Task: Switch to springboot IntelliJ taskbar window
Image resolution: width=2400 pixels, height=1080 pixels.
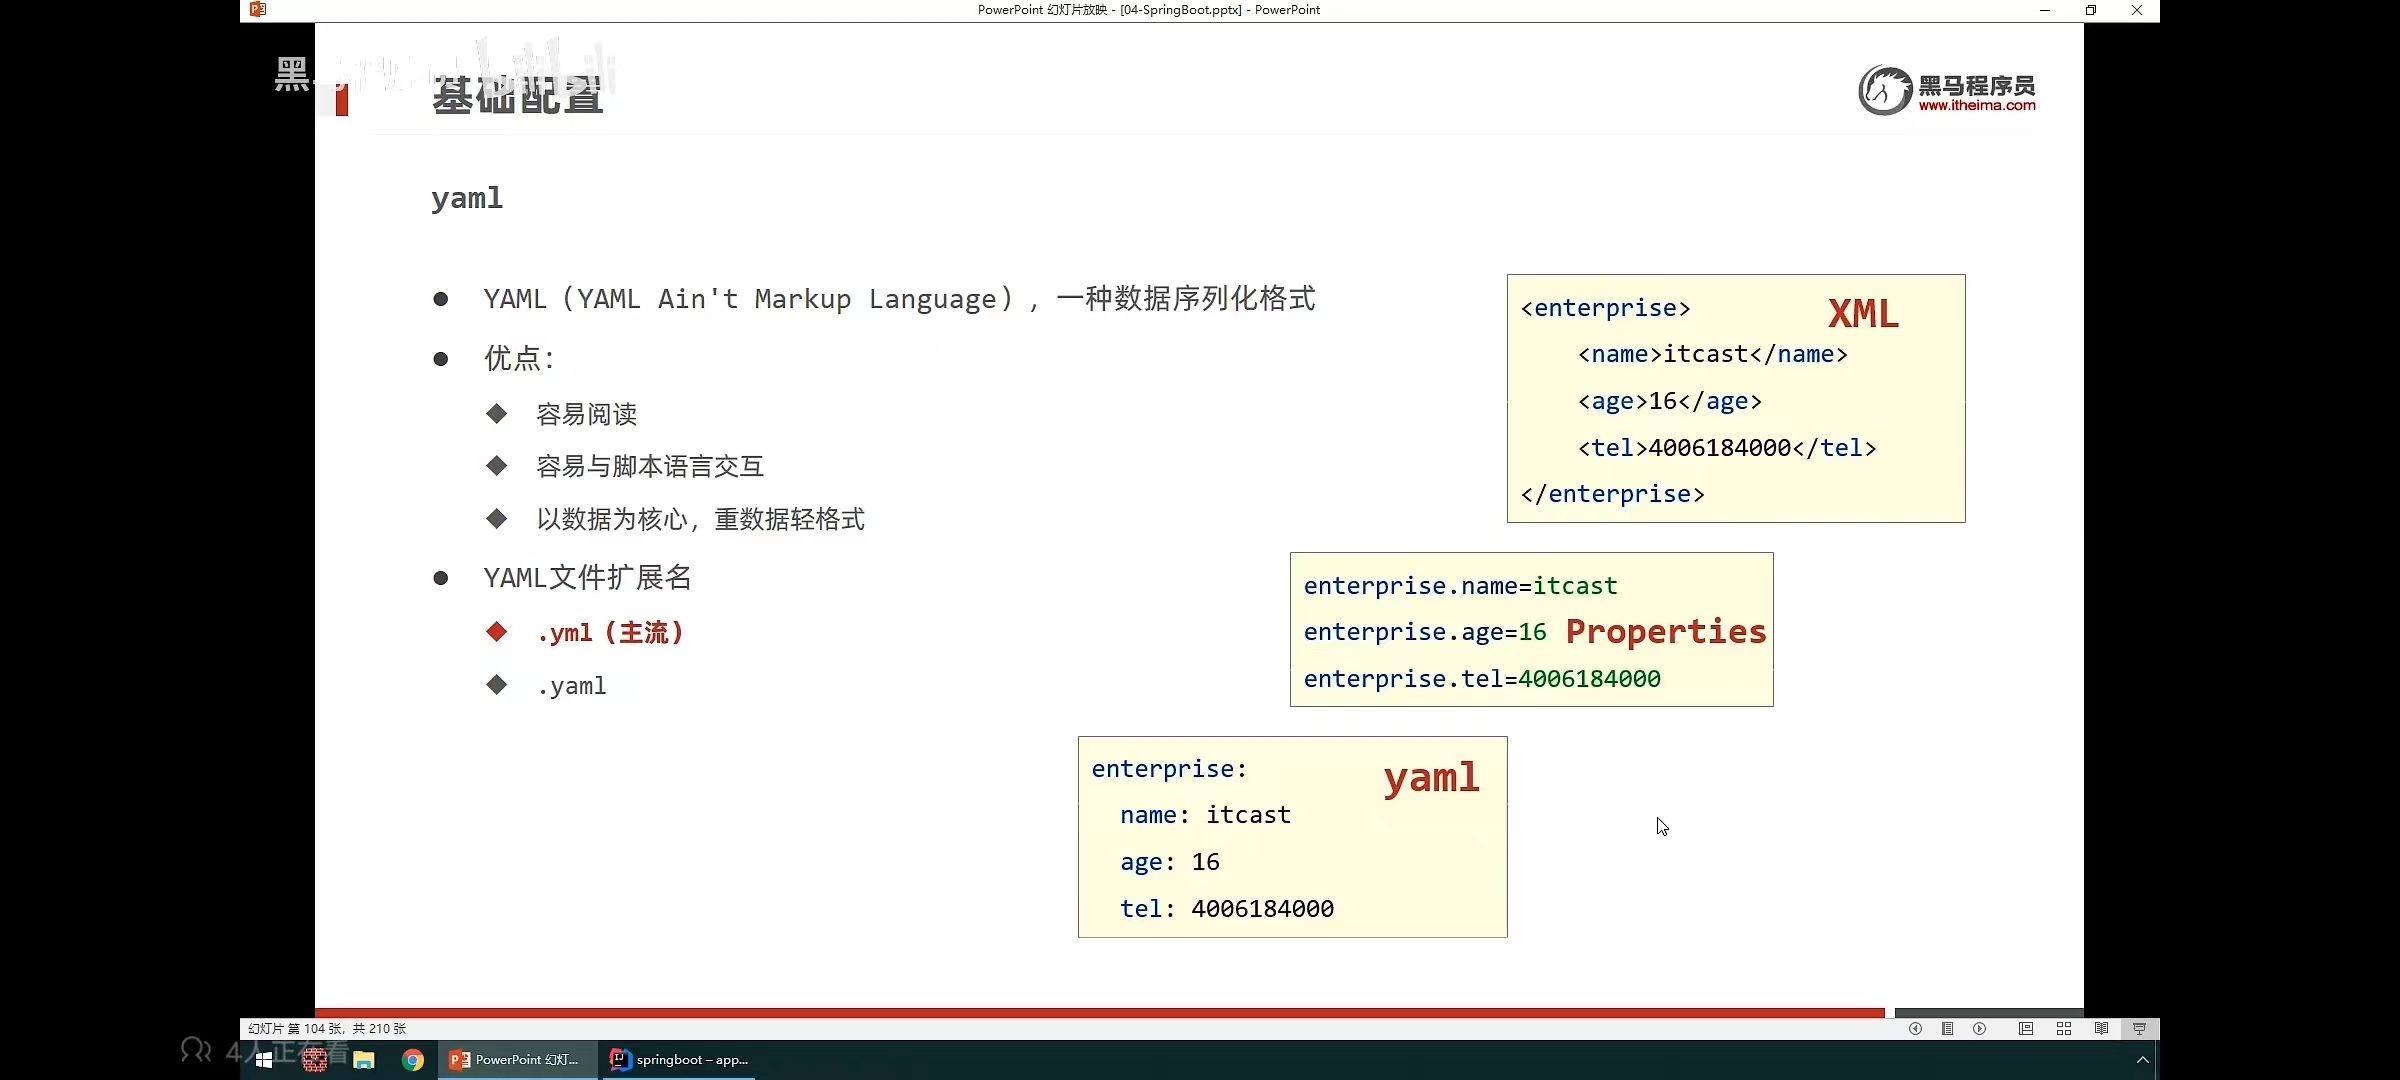Action: click(679, 1060)
